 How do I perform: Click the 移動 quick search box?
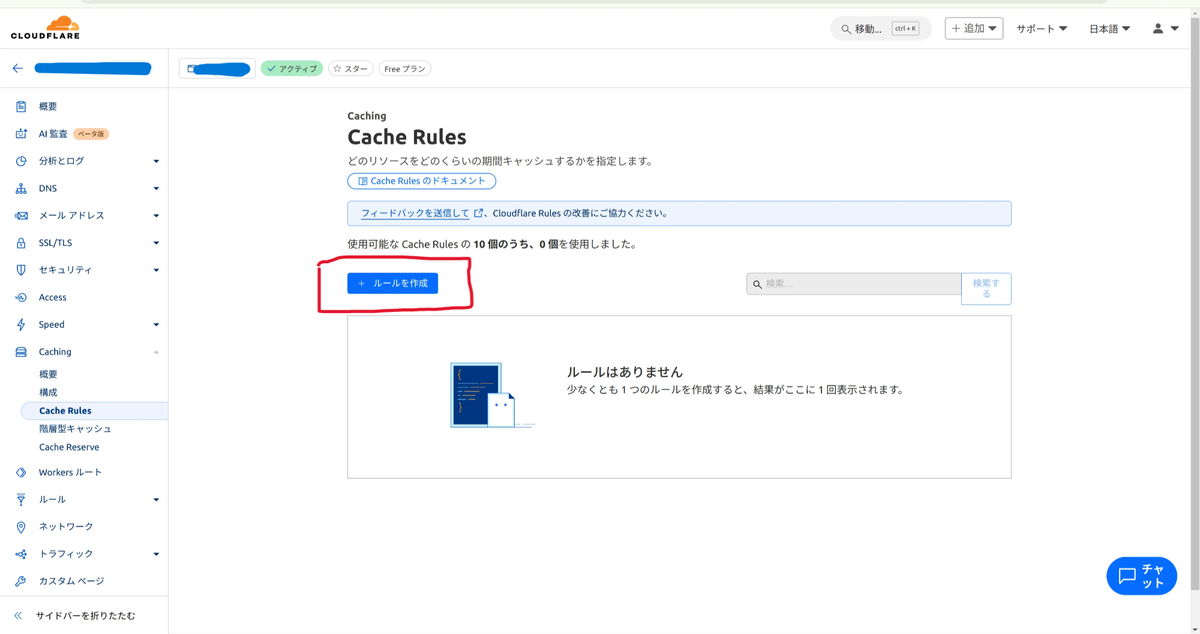point(881,28)
